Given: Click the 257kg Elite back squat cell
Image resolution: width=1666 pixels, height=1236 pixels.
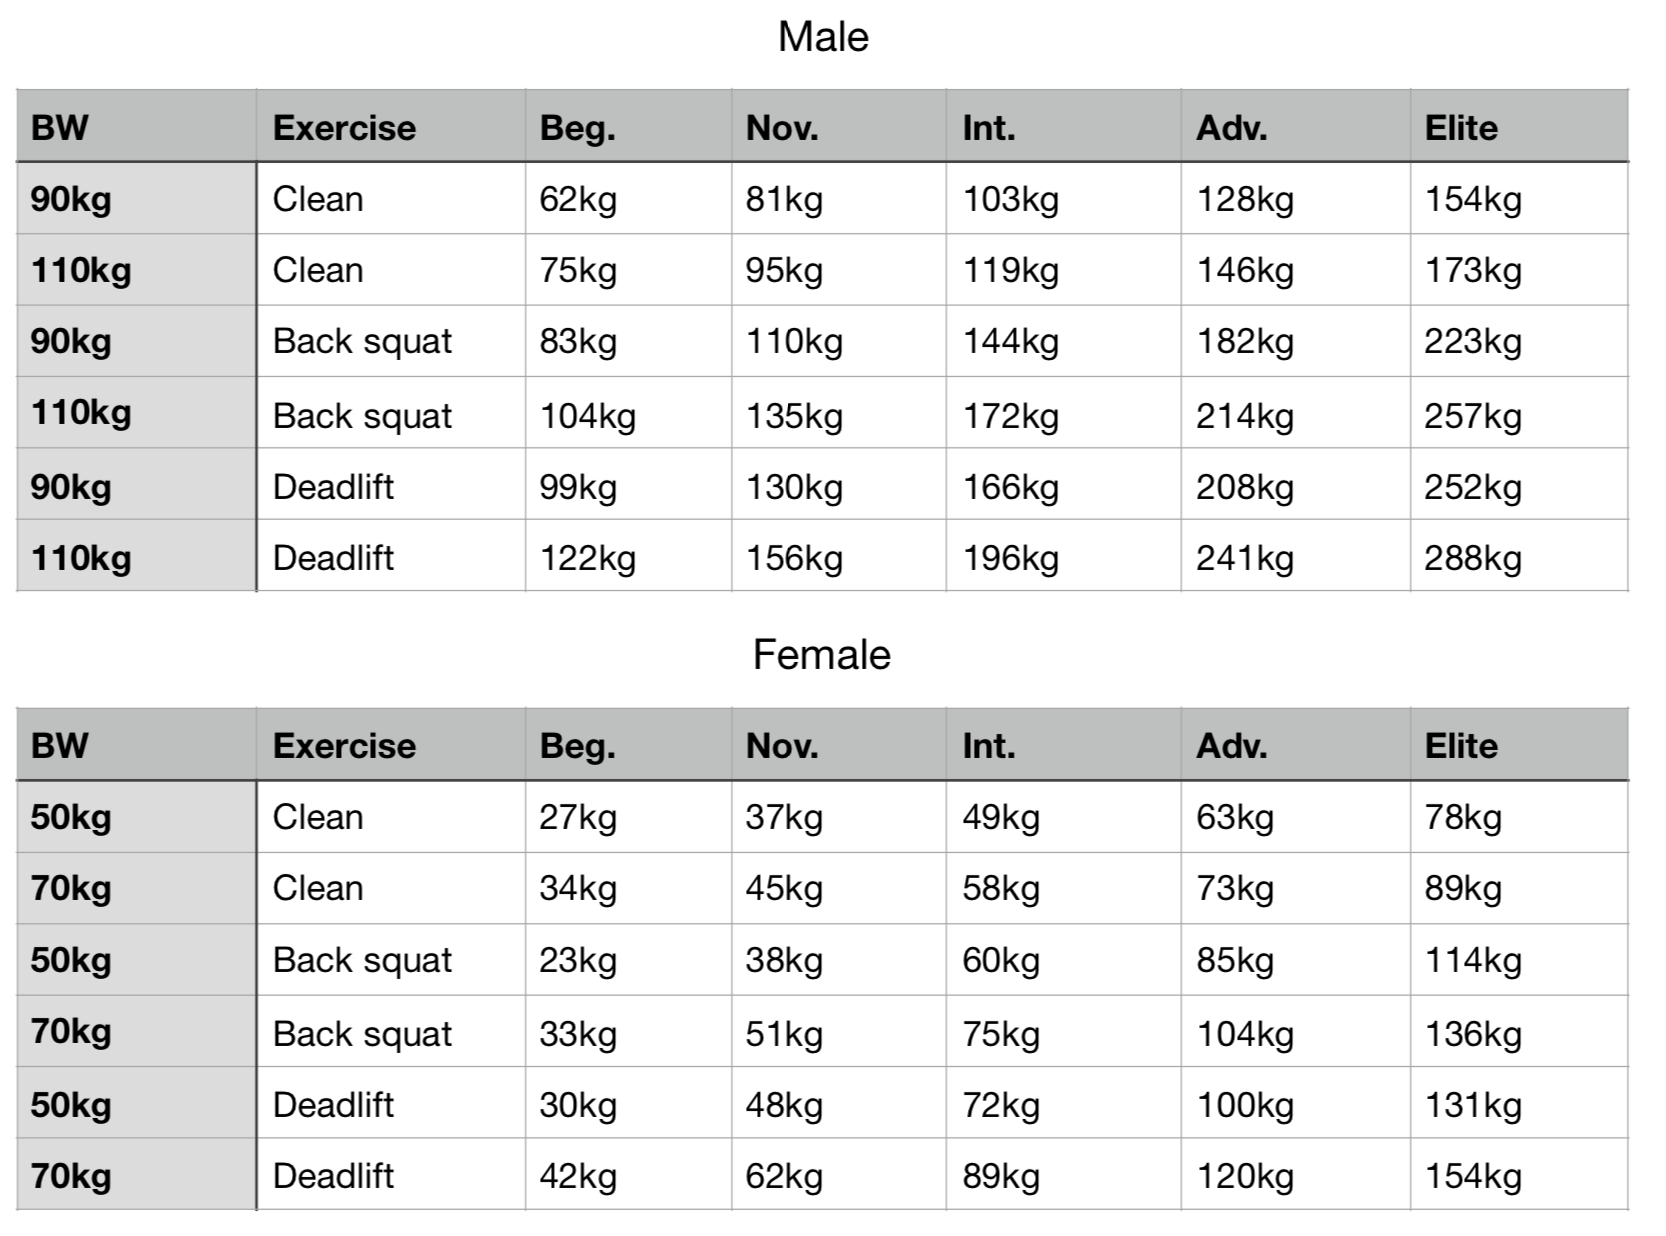Looking at the screenshot, I should tap(1519, 413).
